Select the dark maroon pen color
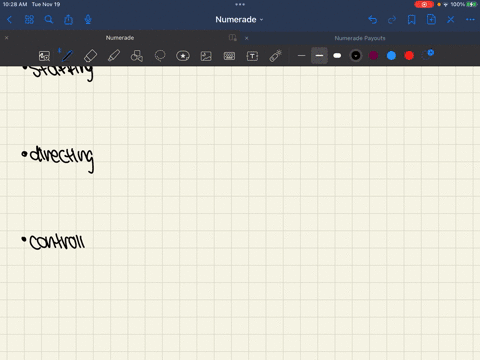 (x=374, y=56)
